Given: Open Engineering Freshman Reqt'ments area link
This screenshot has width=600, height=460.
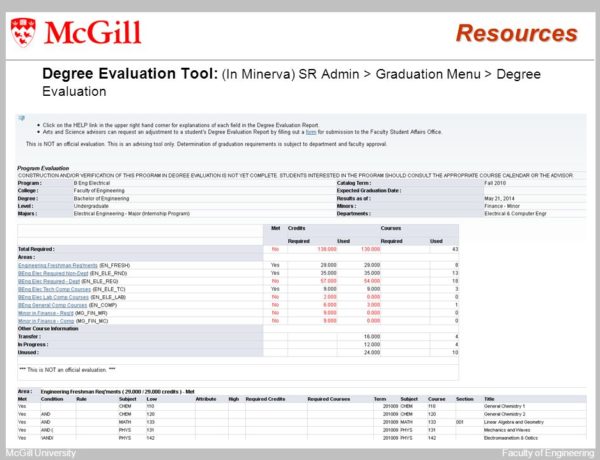Looking at the screenshot, I should tap(58, 263).
